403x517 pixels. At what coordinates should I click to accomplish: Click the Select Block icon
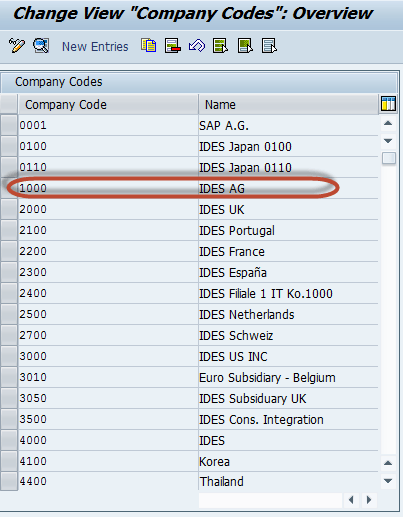click(245, 46)
